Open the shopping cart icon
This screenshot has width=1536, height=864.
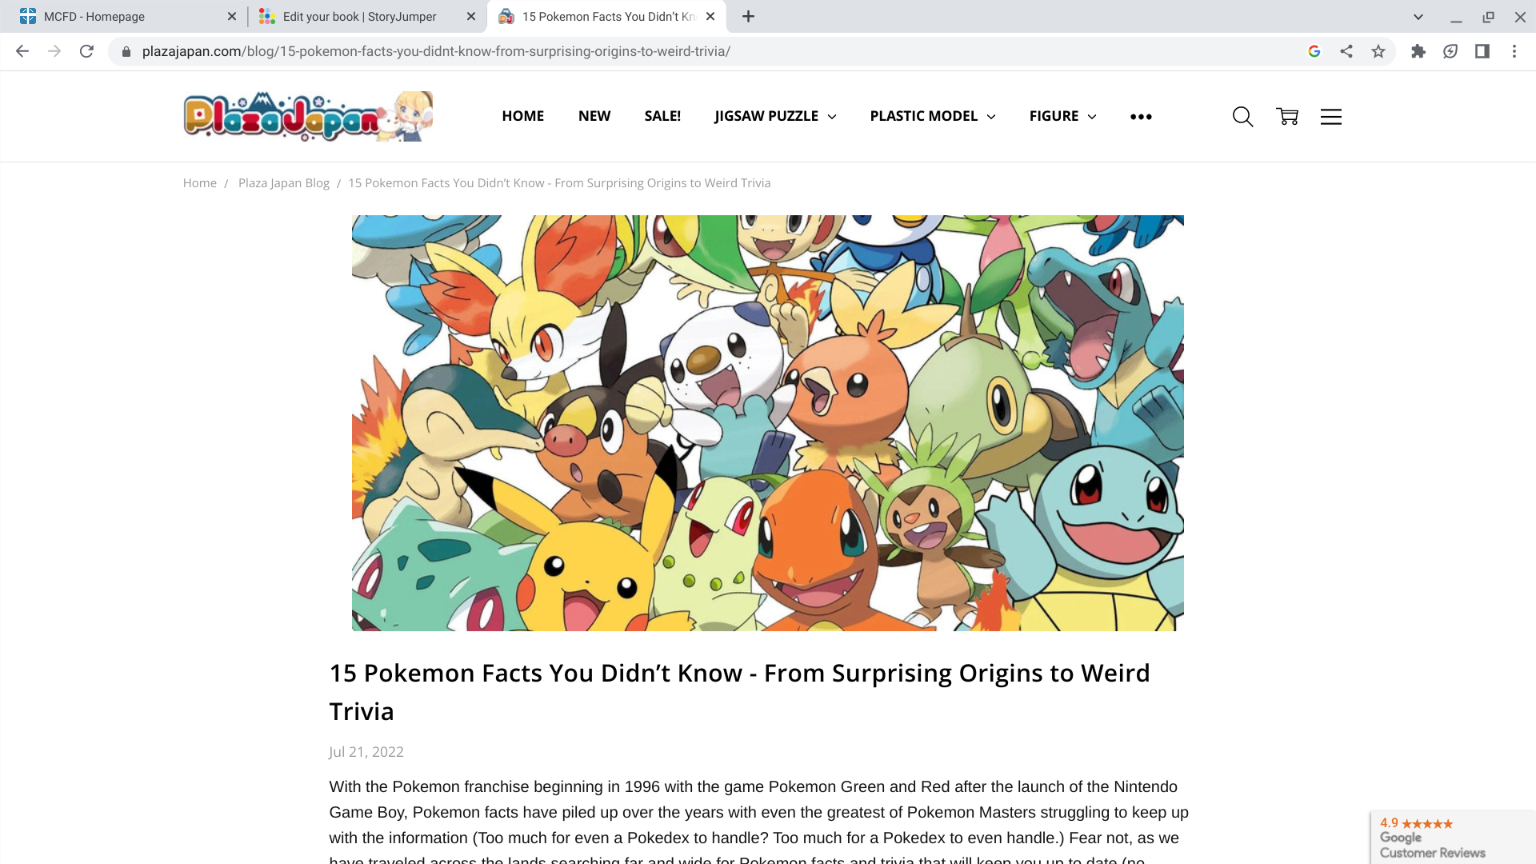[x=1287, y=117]
